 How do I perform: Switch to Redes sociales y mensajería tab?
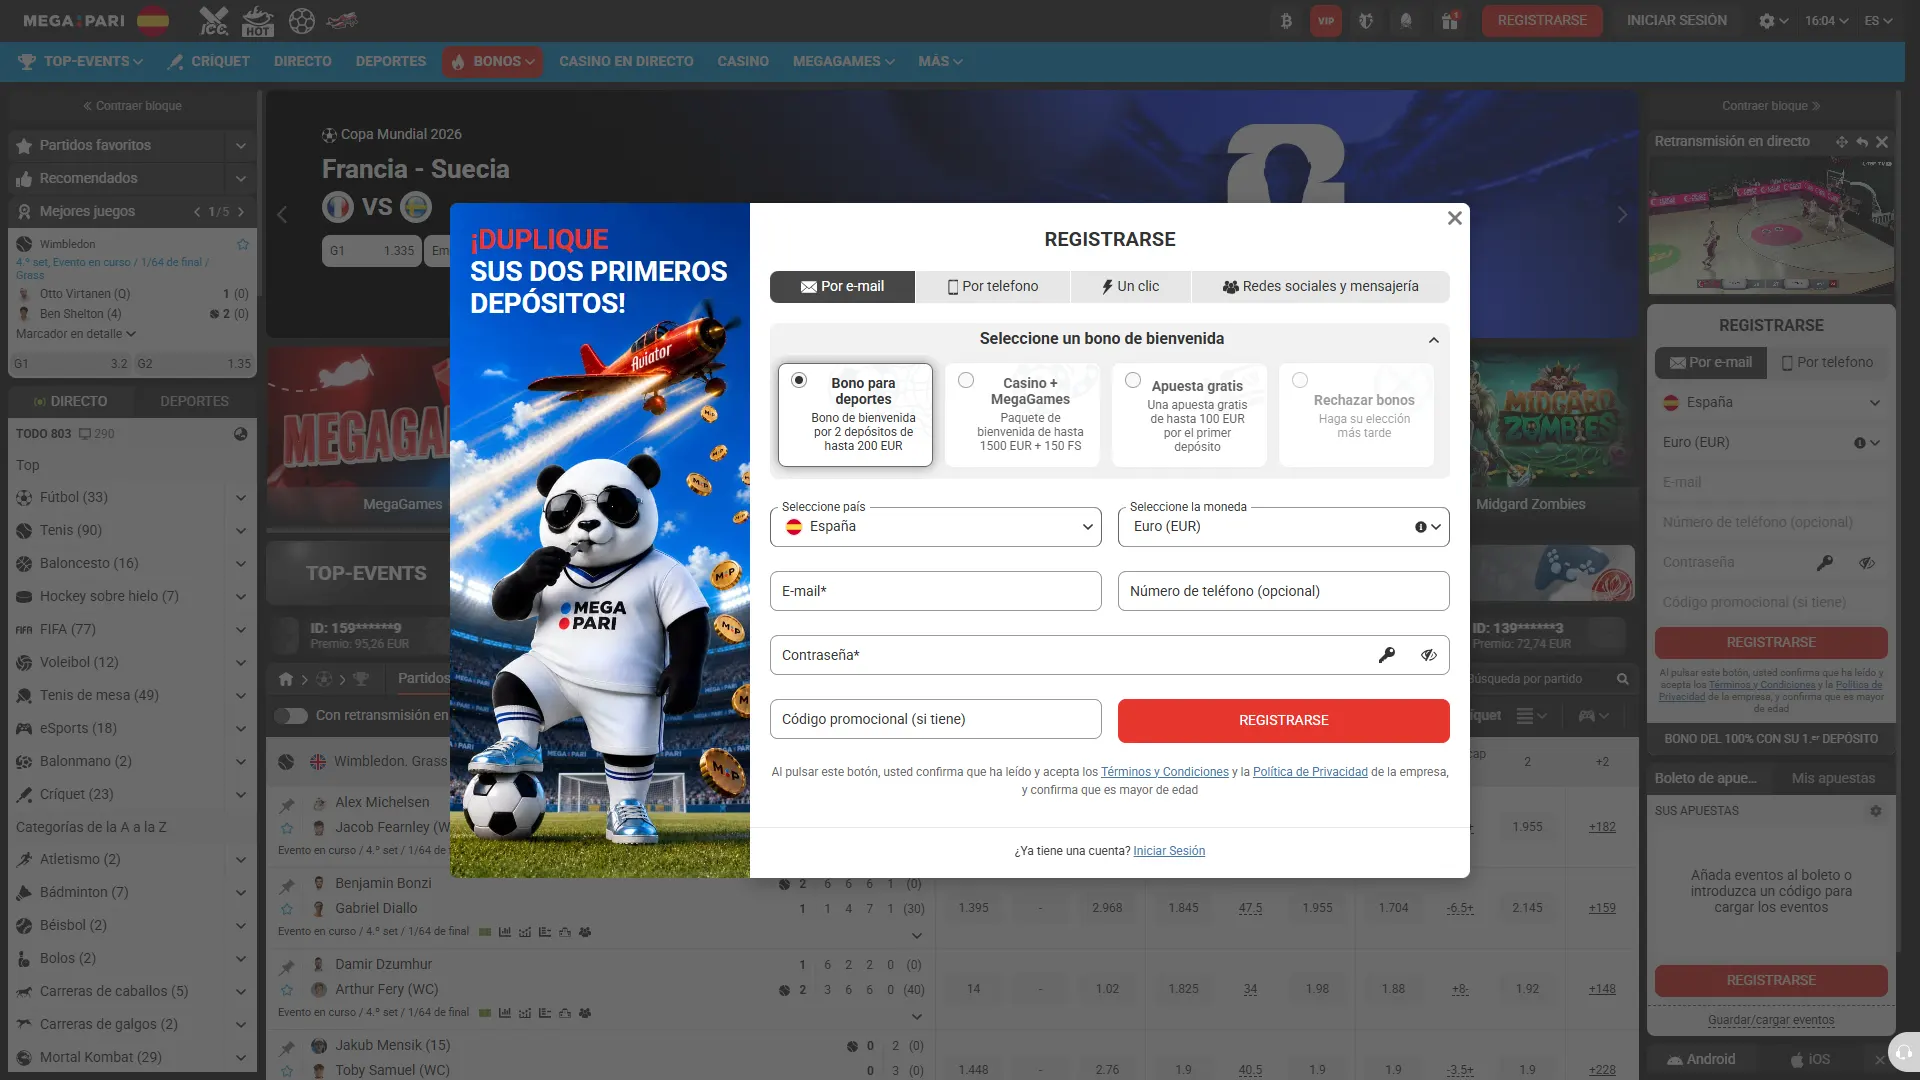pyautogui.click(x=1320, y=287)
